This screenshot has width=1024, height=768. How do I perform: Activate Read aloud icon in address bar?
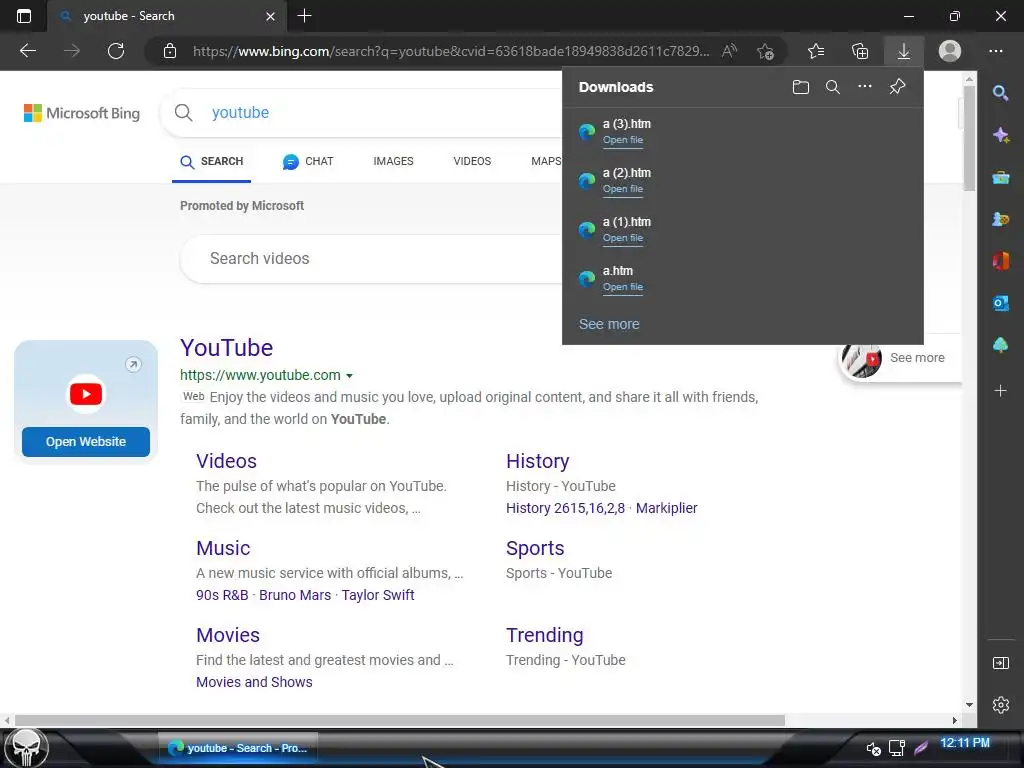[x=729, y=51]
